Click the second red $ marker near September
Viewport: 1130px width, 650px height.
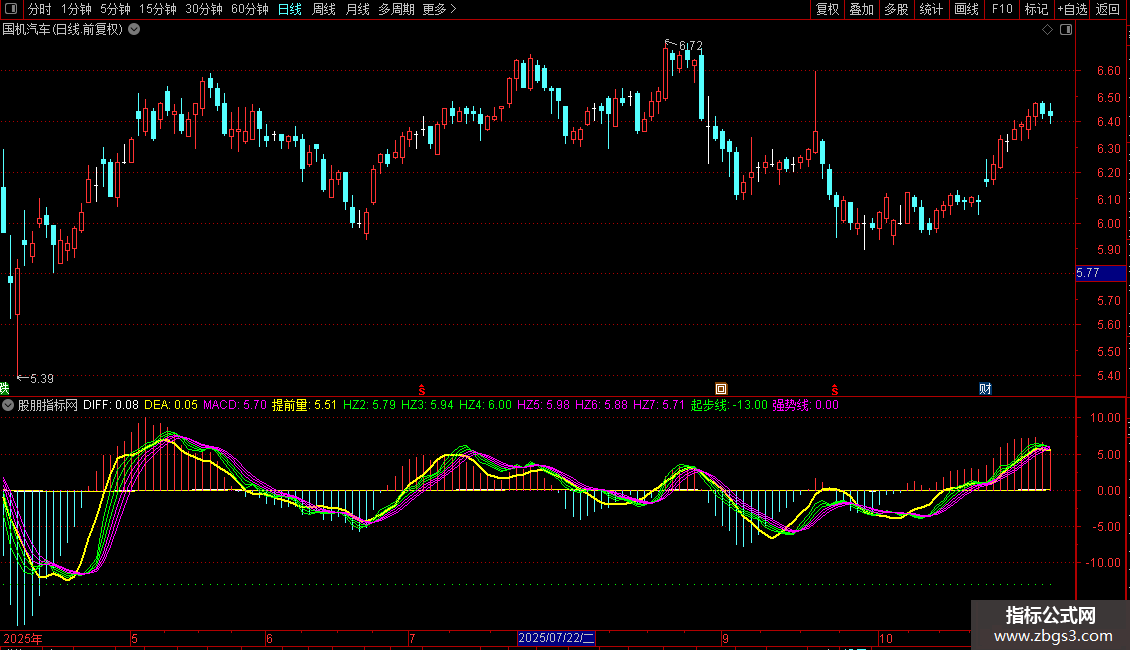point(833,388)
